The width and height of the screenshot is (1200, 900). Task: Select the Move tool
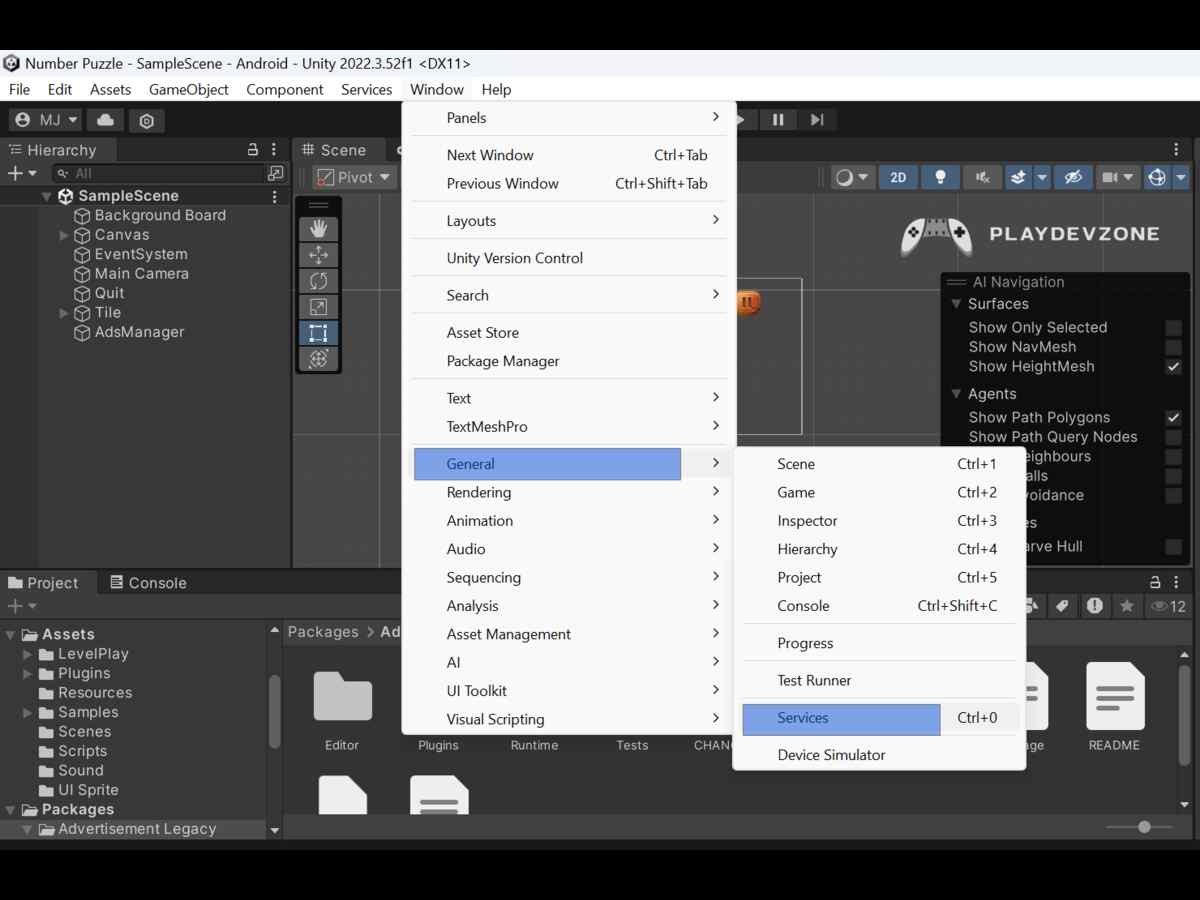click(x=319, y=255)
